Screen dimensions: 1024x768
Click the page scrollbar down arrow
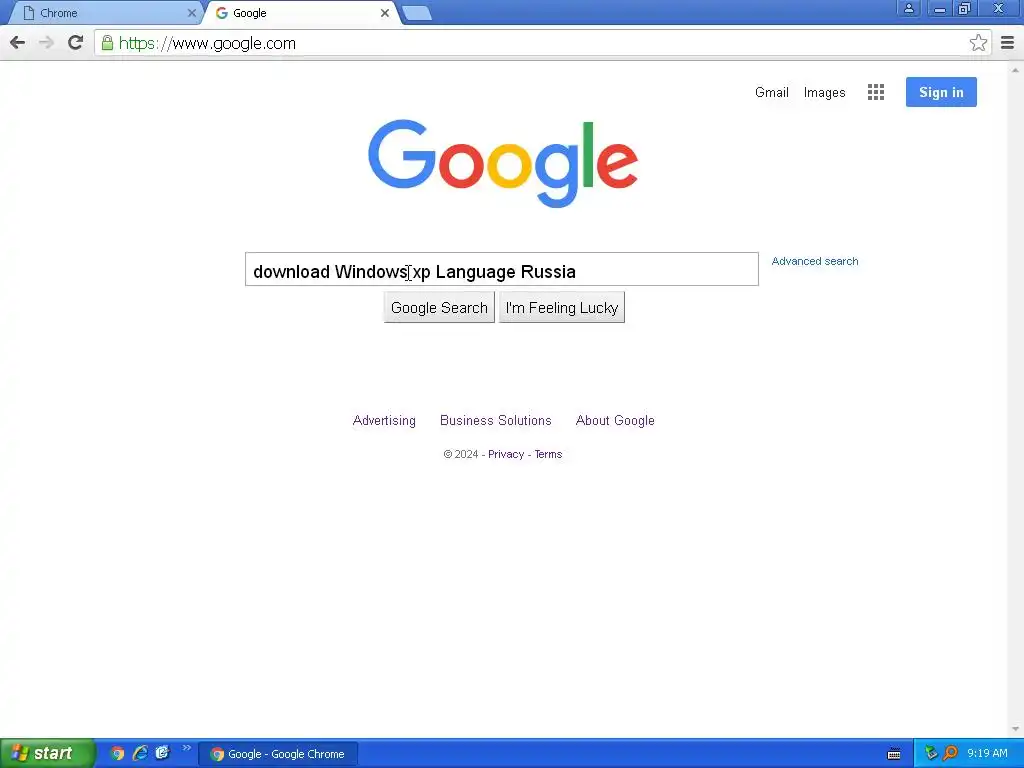pyautogui.click(x=1015, y=729)
